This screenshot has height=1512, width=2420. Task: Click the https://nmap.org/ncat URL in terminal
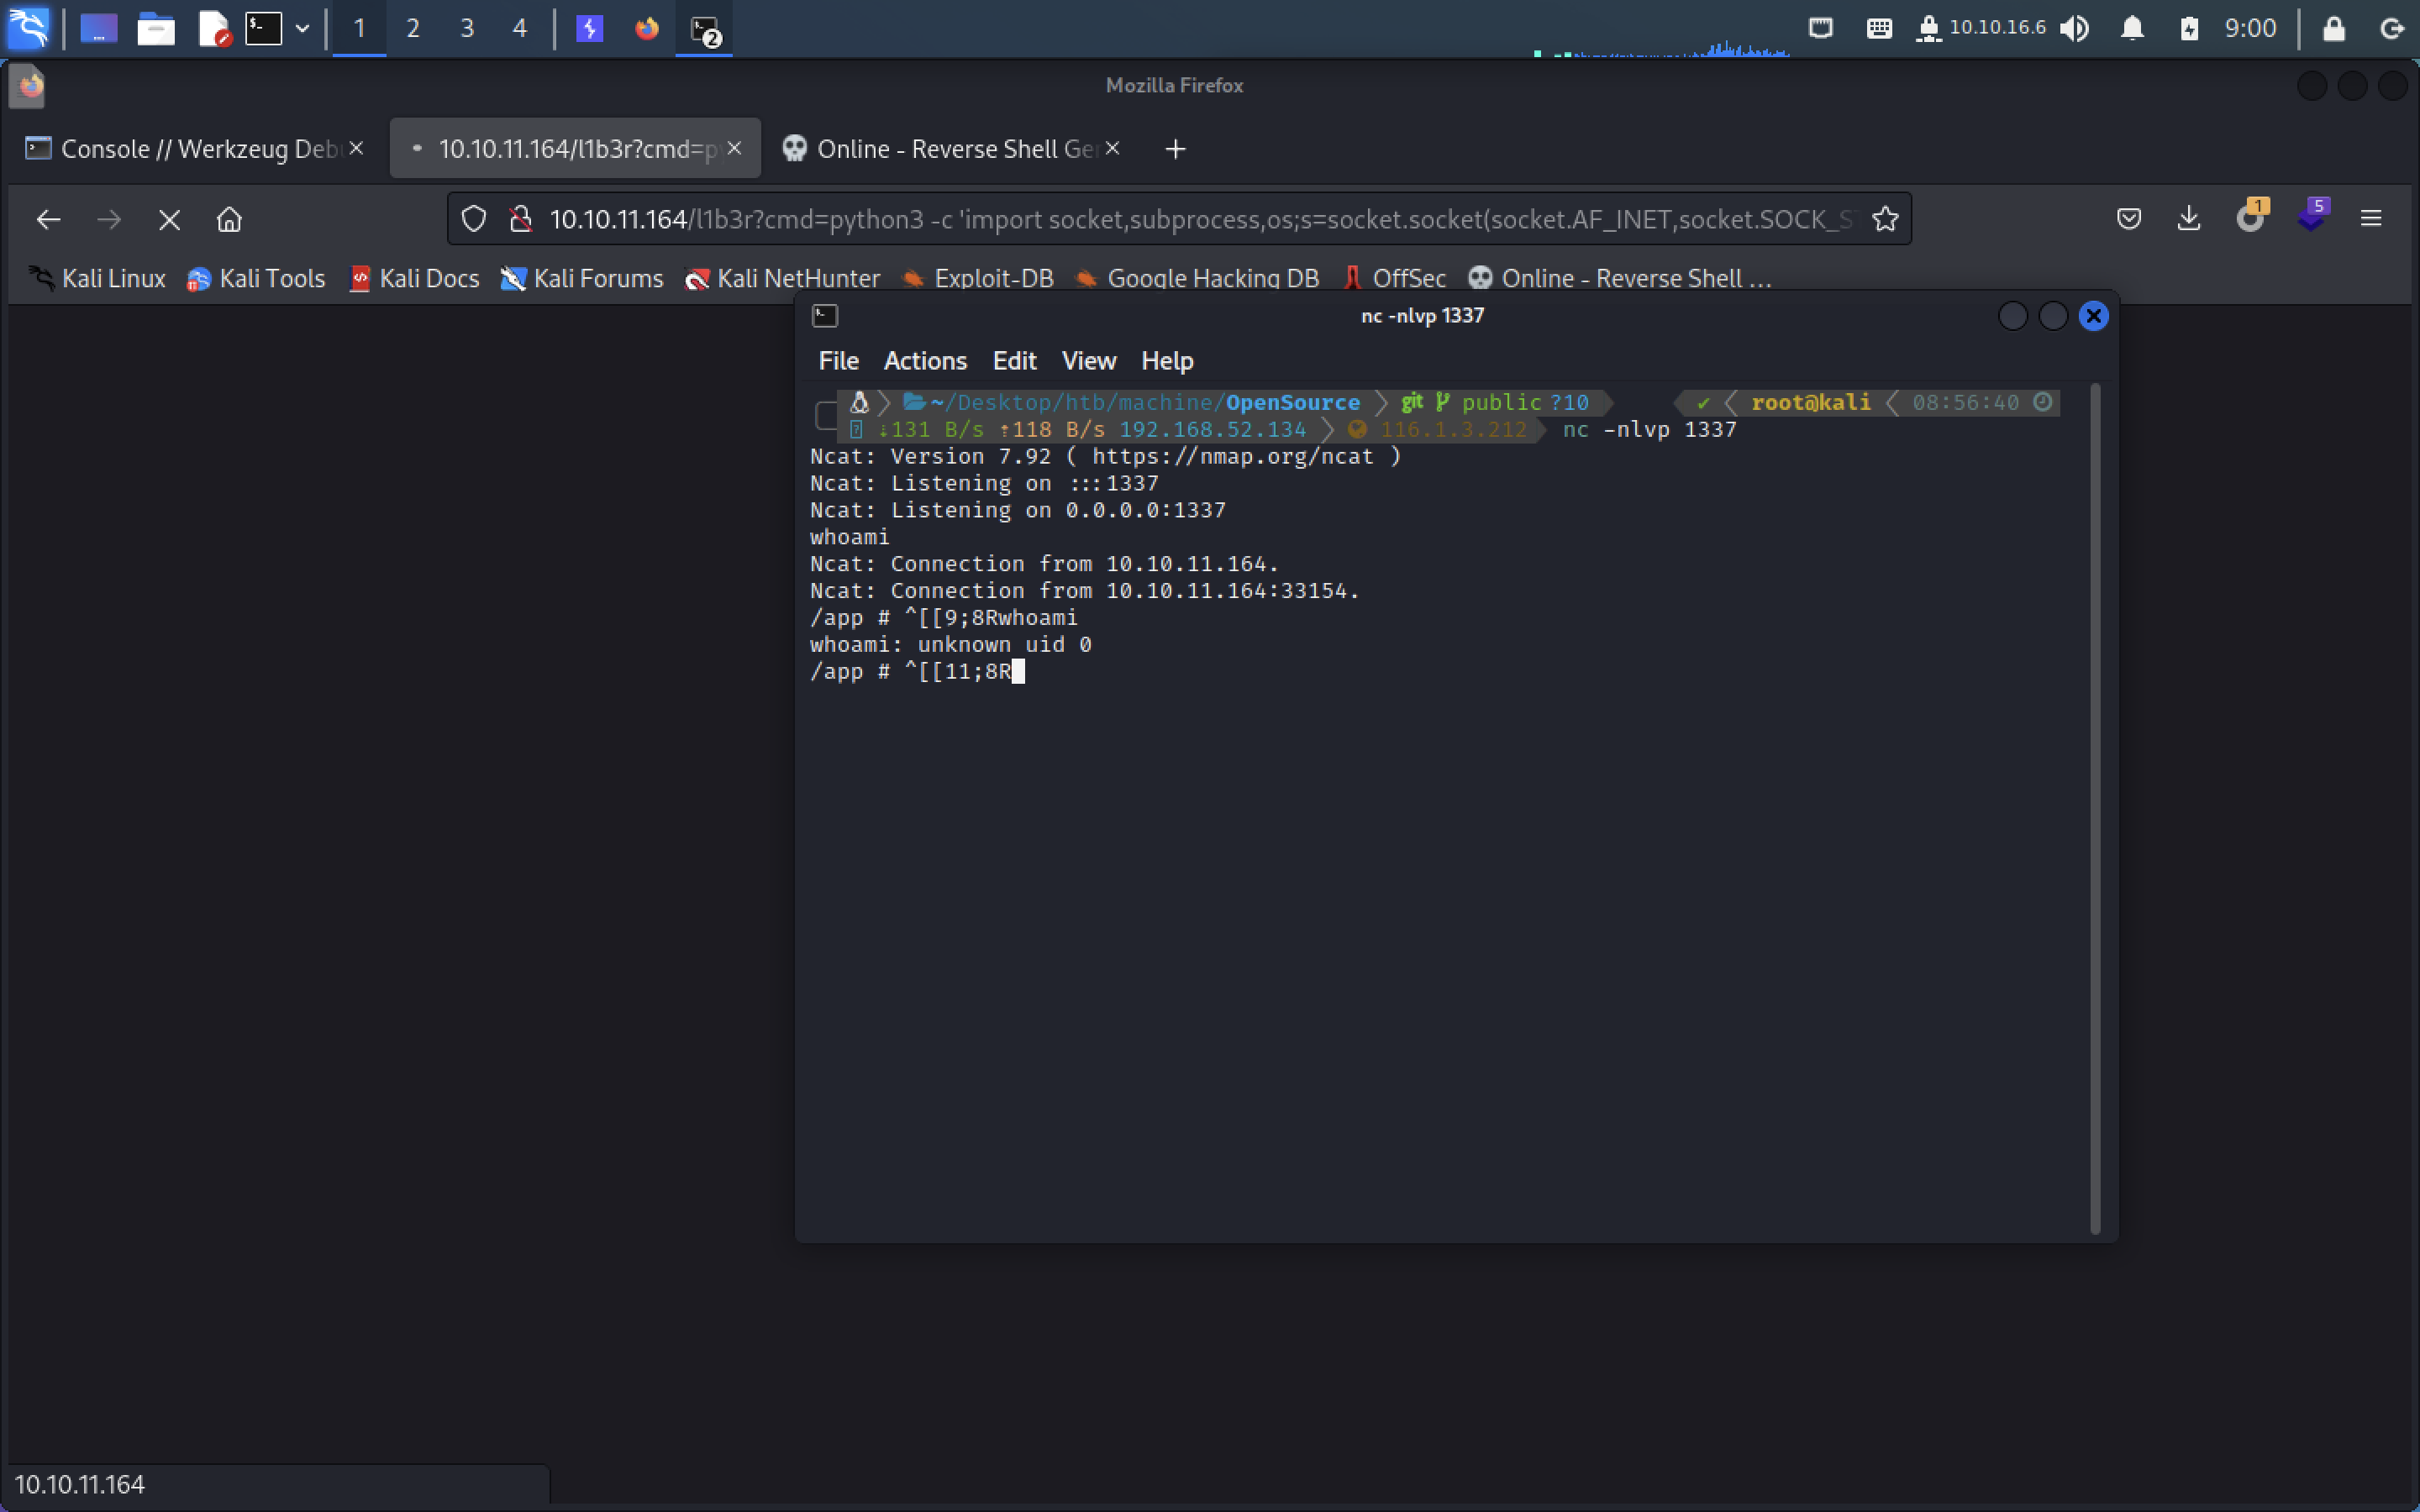click(1233, 457)
